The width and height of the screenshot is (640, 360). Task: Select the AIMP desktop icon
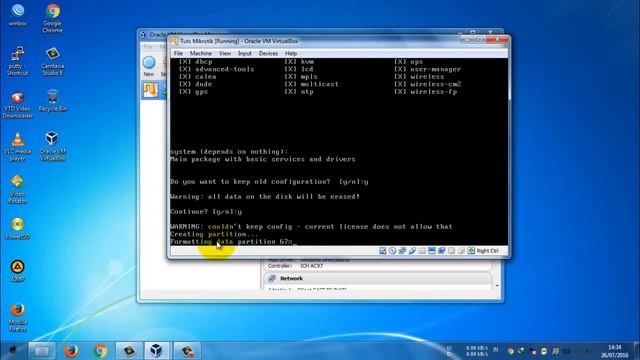tap(18, 271)
